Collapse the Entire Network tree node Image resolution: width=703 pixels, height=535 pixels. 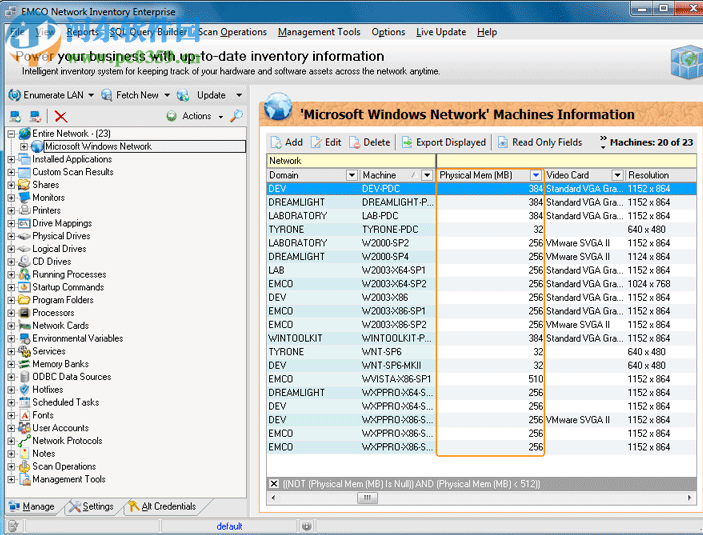coord(11,134)
